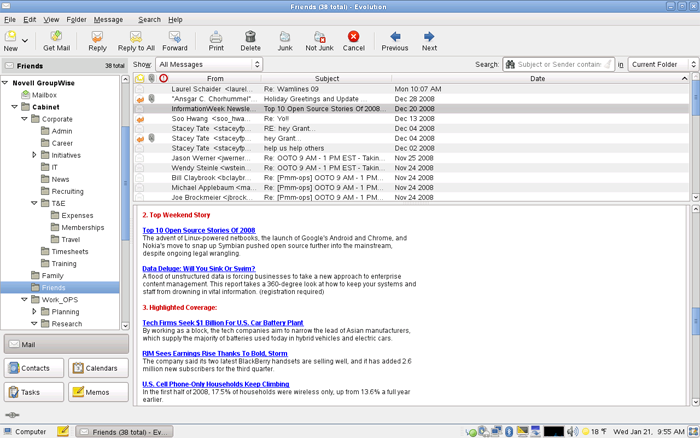
Task: Collapse the T&E folder
Action: [34, 203]
